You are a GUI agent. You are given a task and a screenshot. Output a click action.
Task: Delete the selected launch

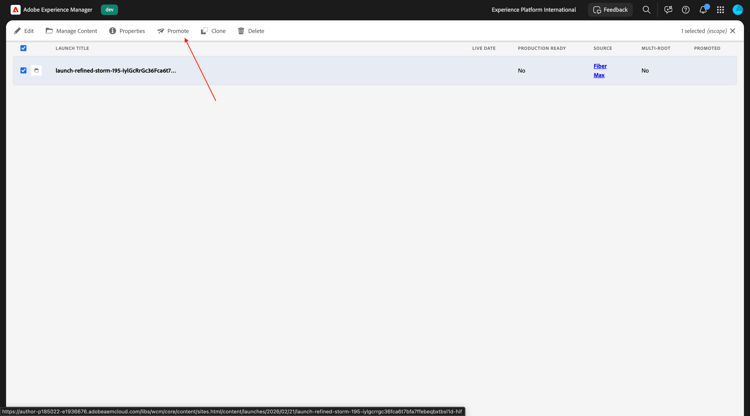[x=251, y=31]
